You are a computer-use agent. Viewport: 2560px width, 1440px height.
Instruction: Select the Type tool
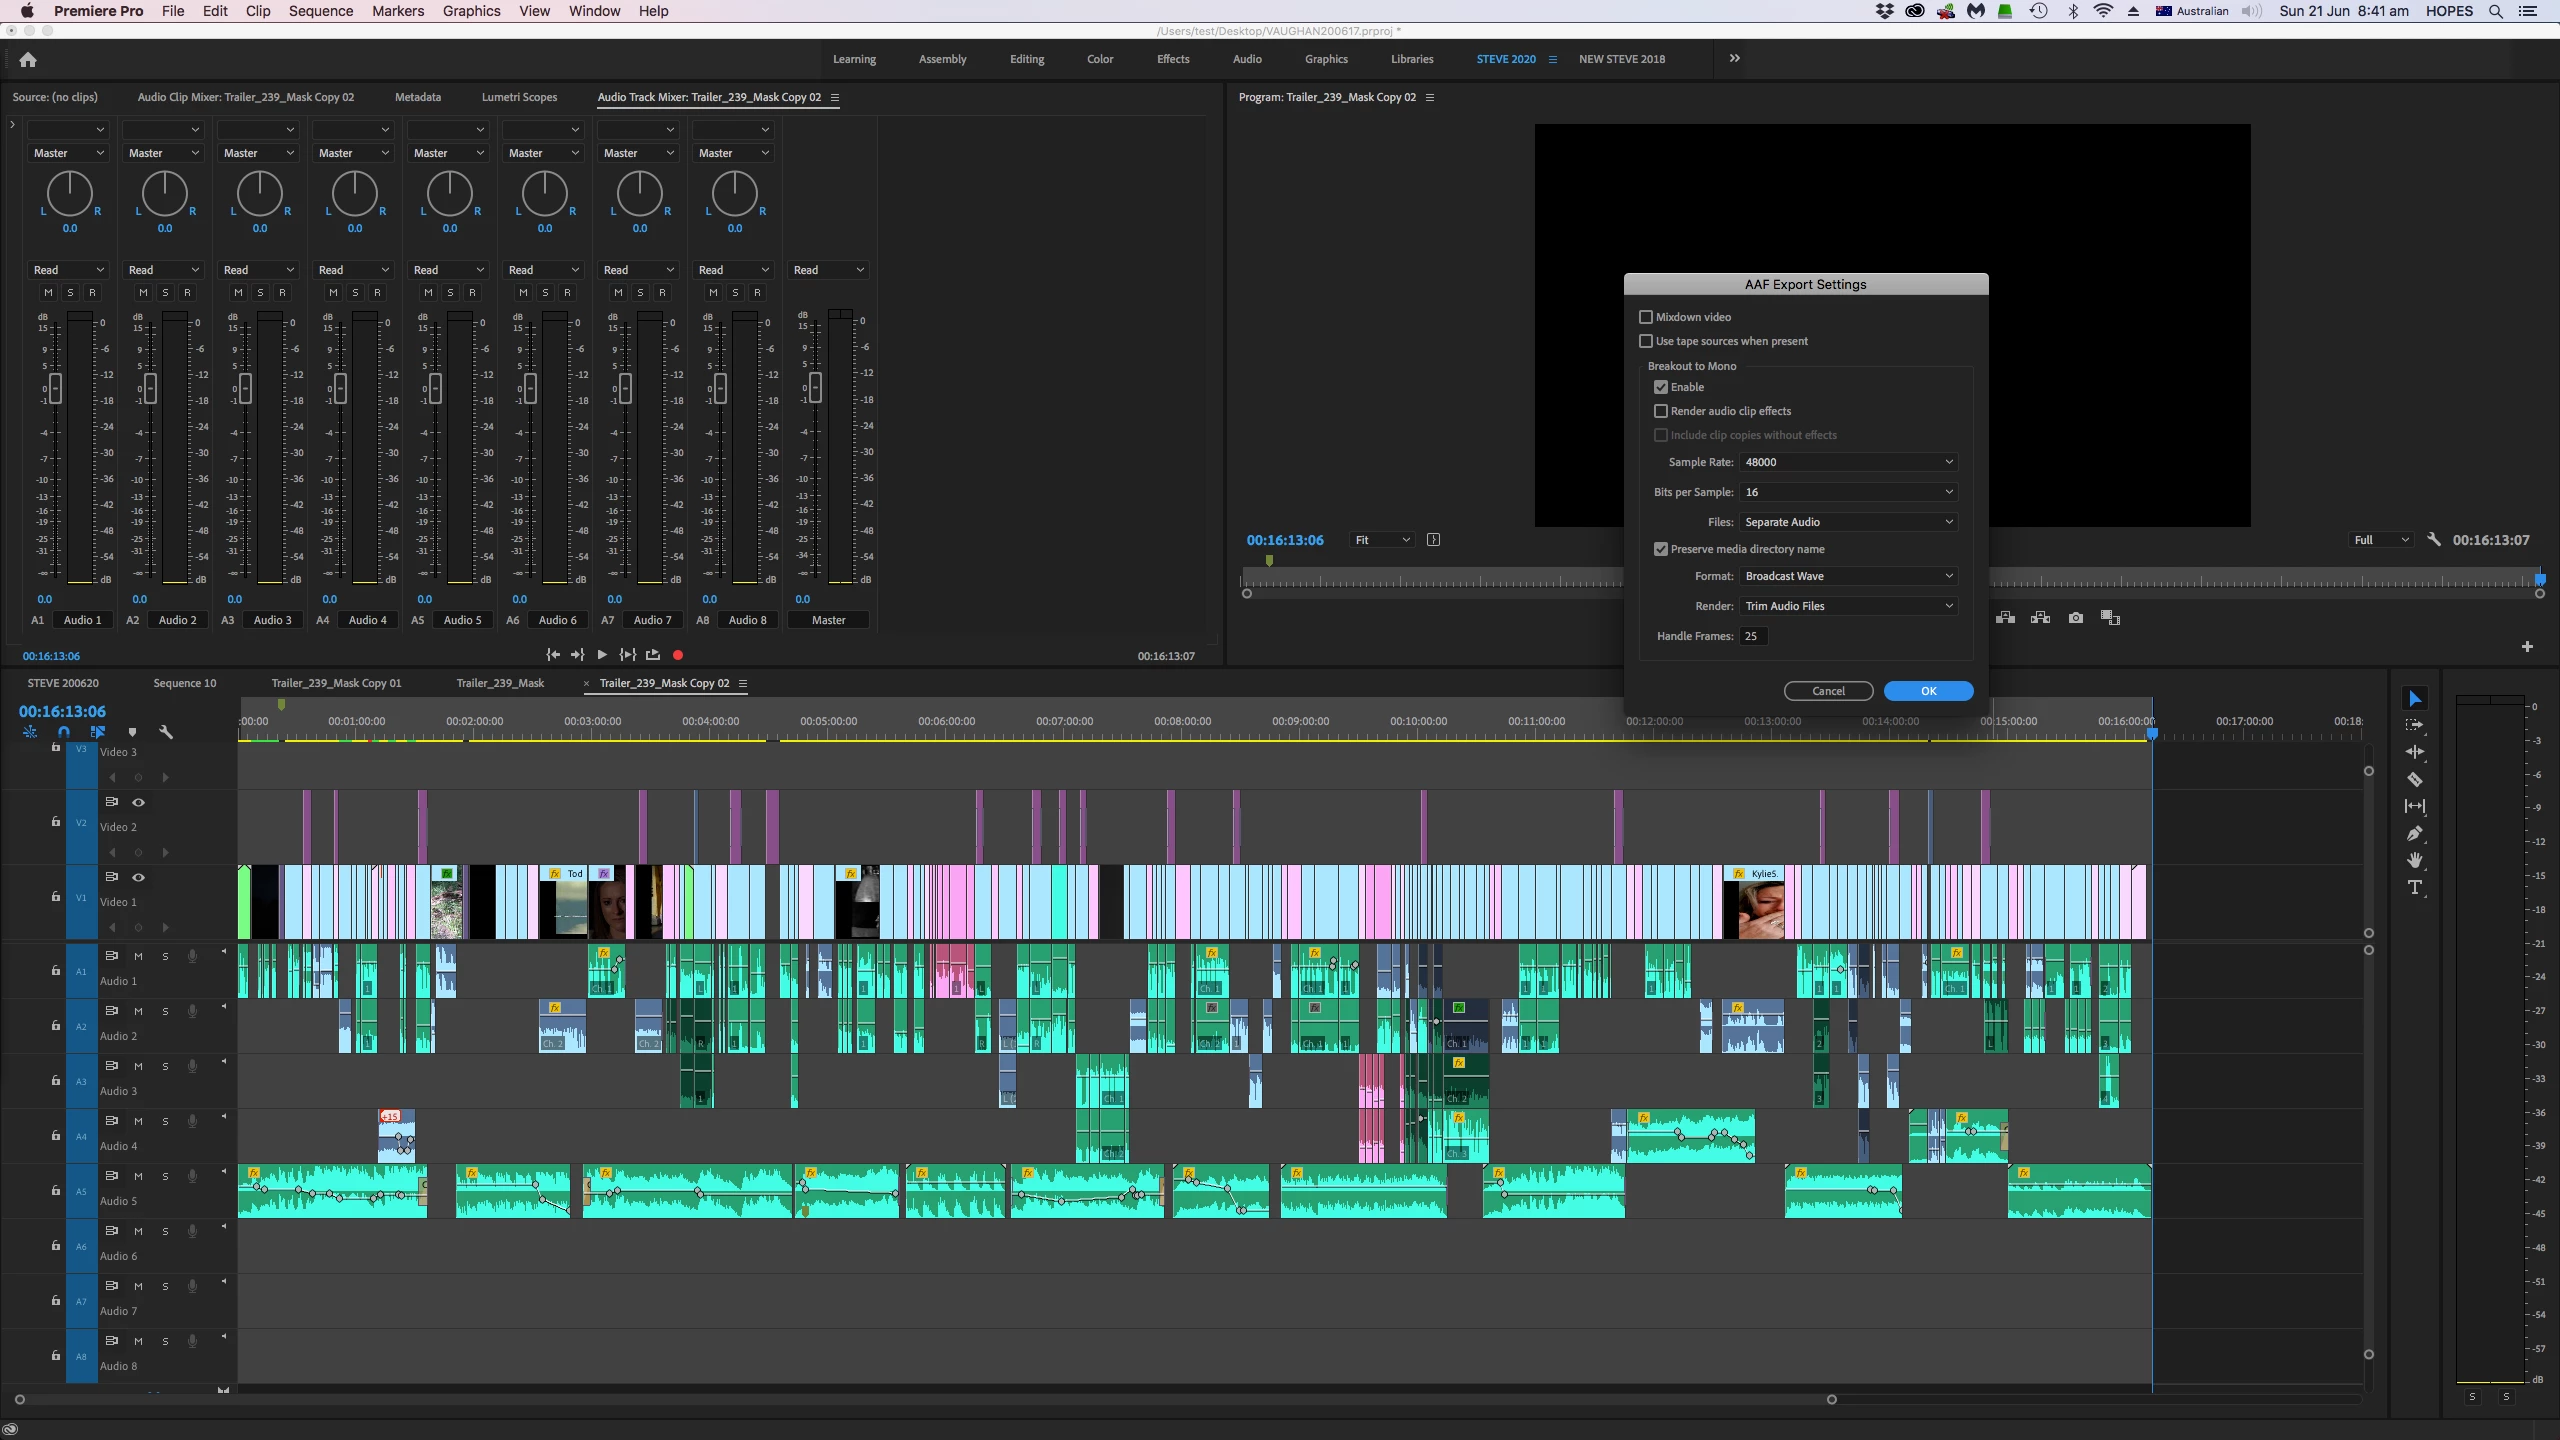[x=2415, y=887]
